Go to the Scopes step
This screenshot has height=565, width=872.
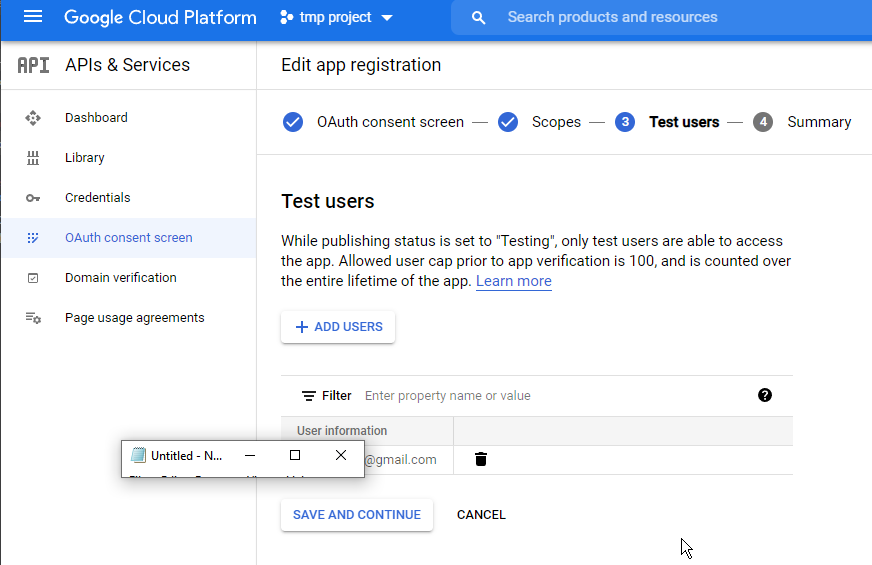point(555,122)
